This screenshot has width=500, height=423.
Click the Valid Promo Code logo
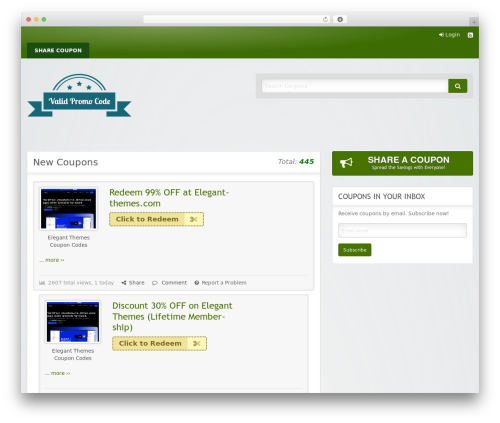point(79,96)
